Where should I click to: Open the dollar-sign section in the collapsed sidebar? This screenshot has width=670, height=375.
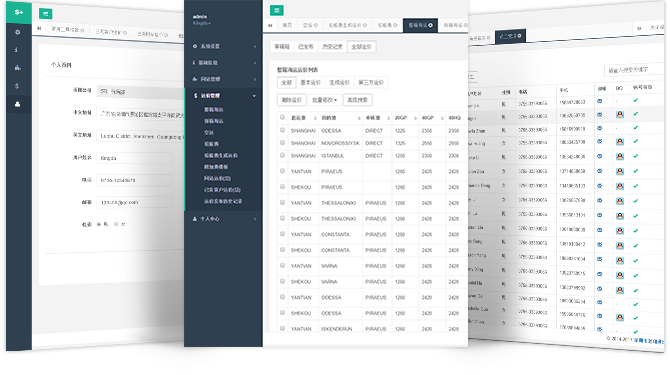coord(17,86)
